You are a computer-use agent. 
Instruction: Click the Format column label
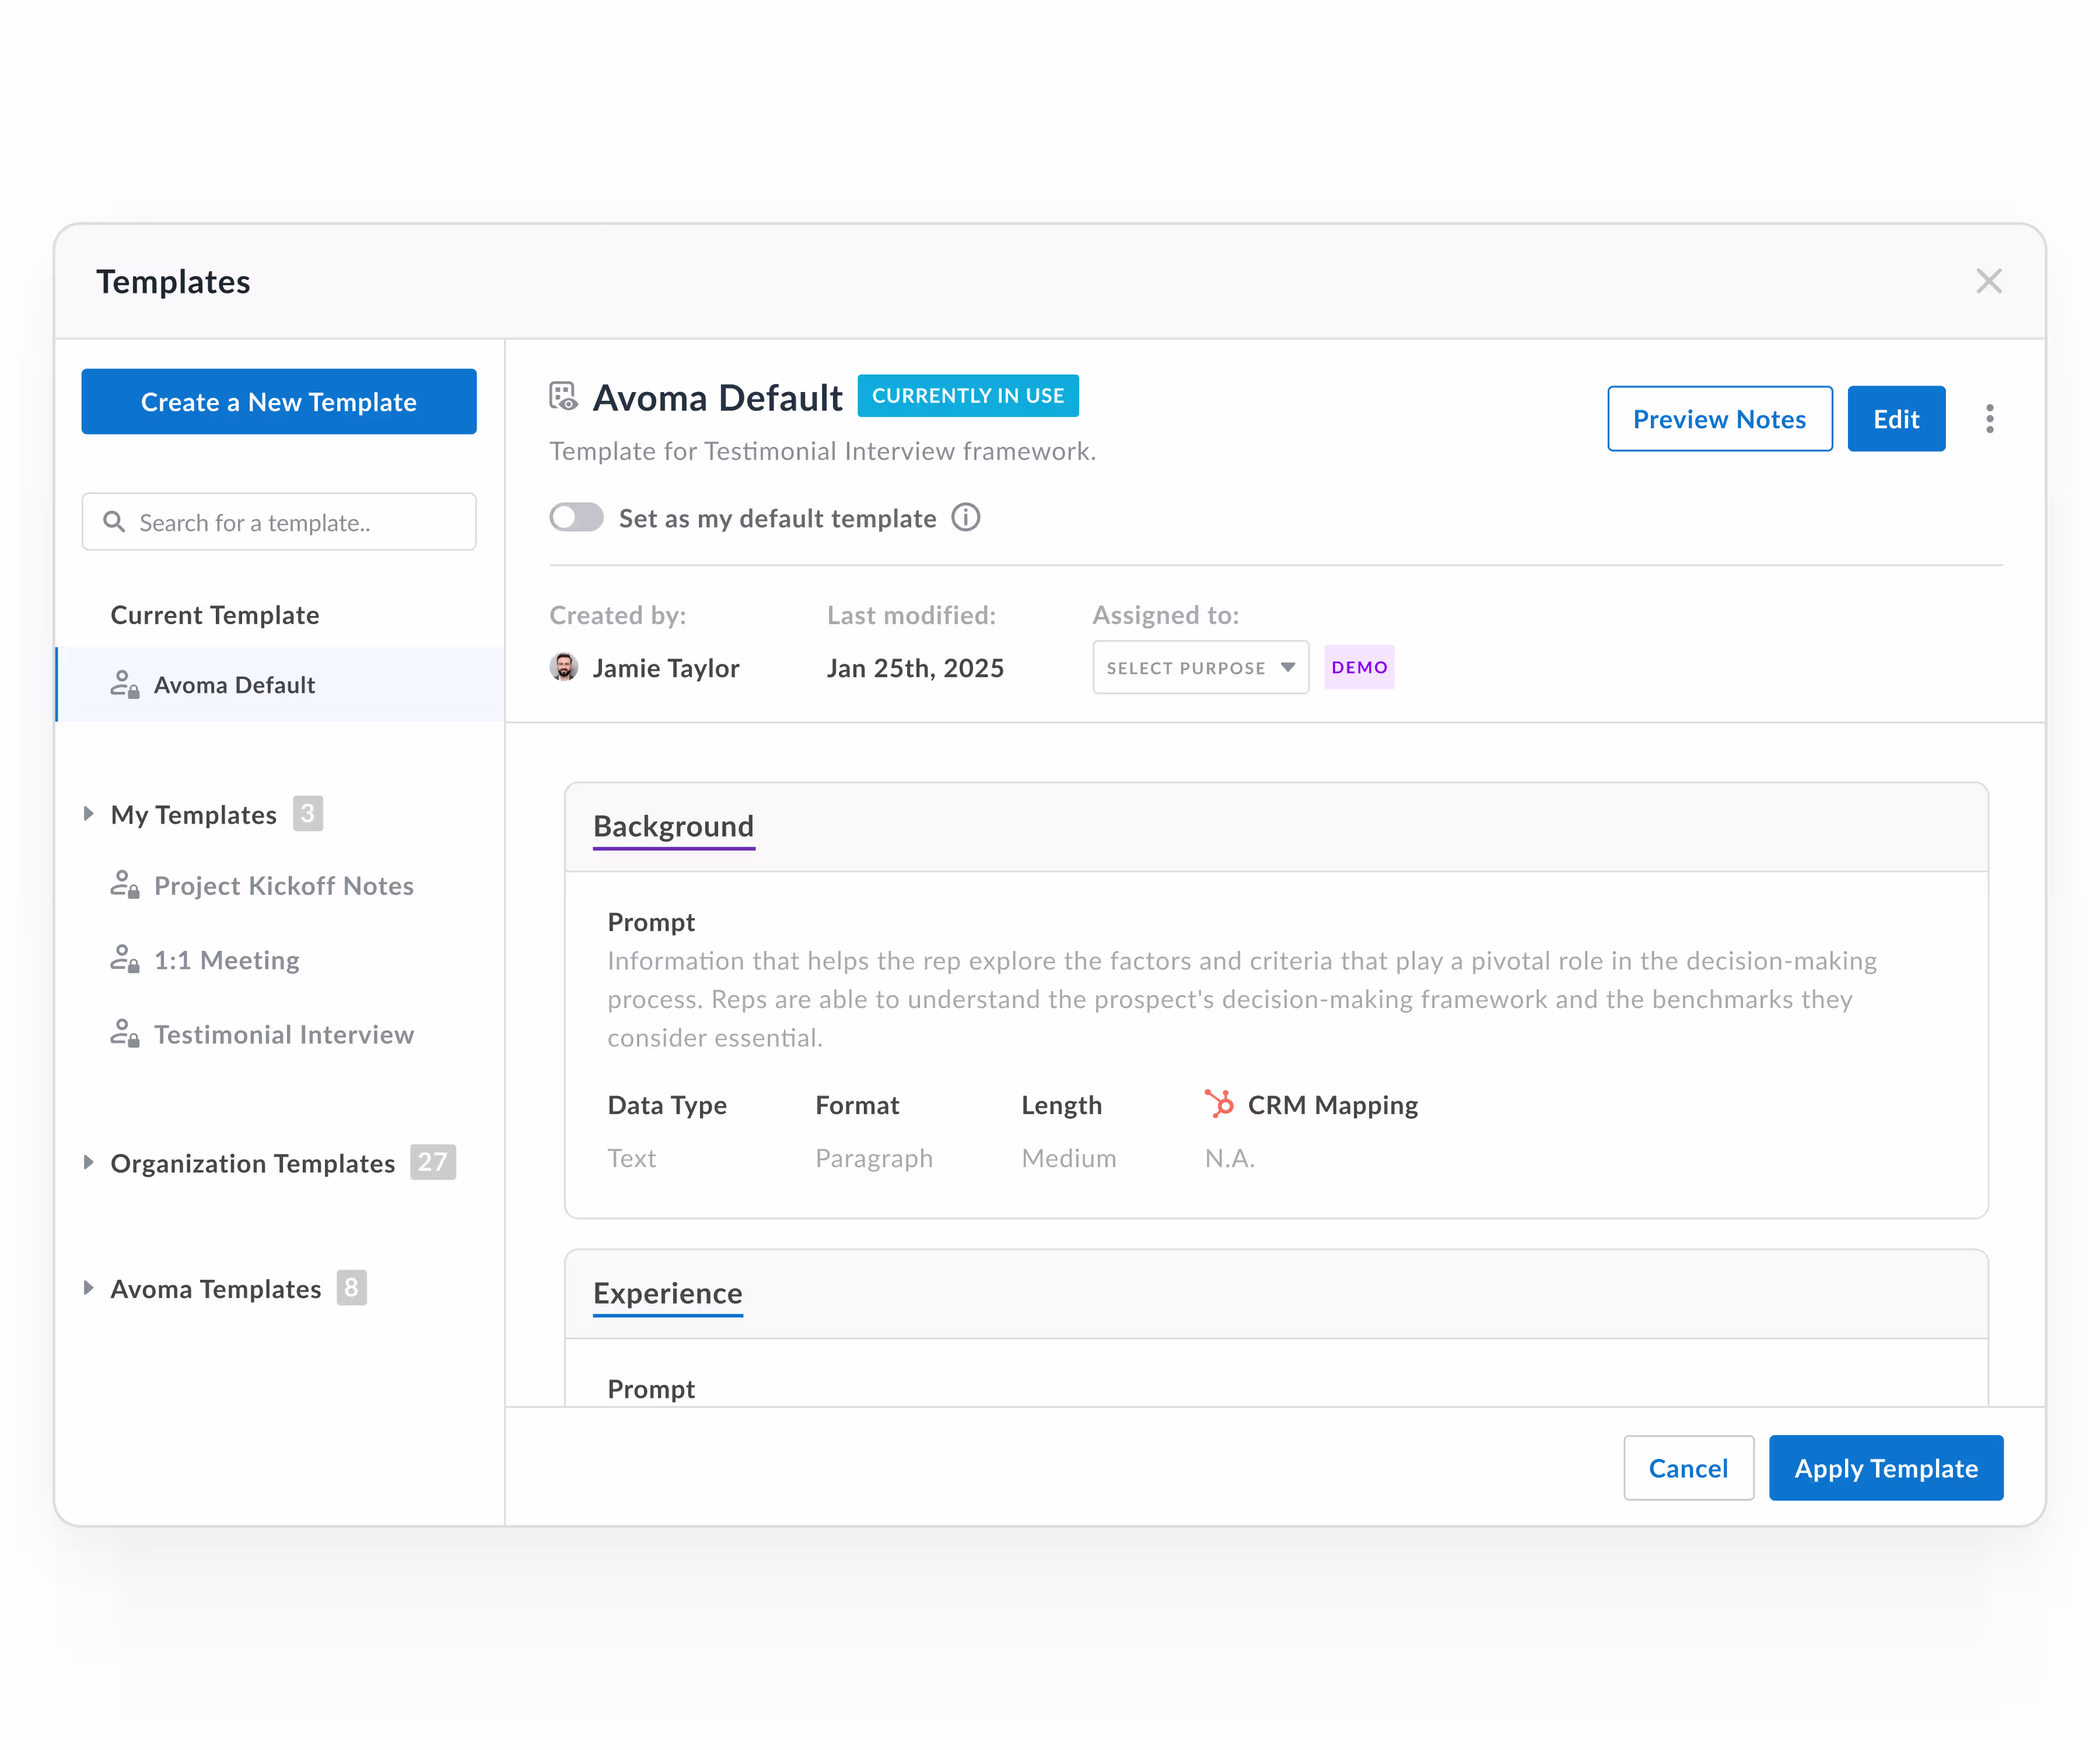pos(857,1105)
